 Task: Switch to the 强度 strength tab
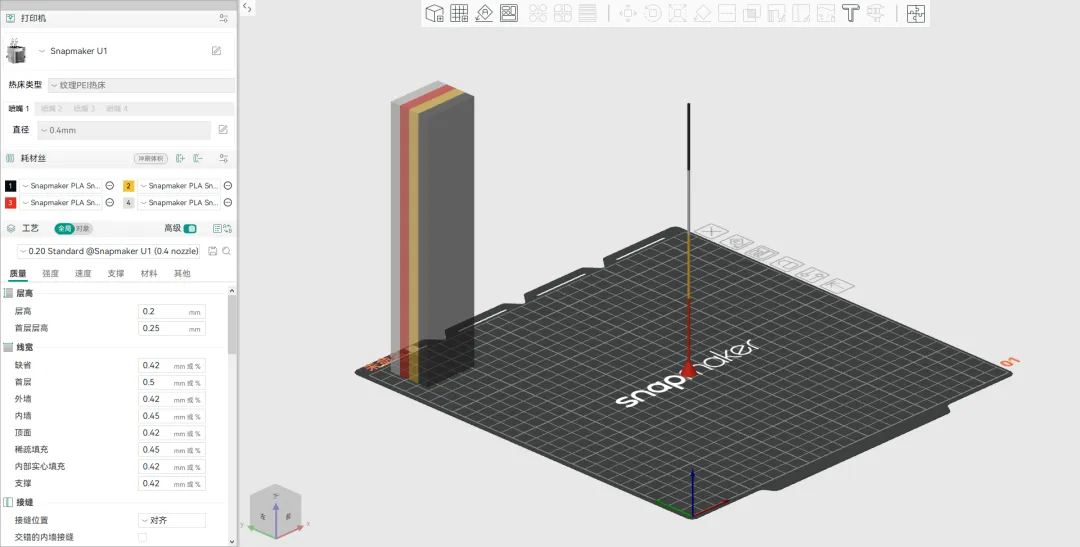pos(50,274)
